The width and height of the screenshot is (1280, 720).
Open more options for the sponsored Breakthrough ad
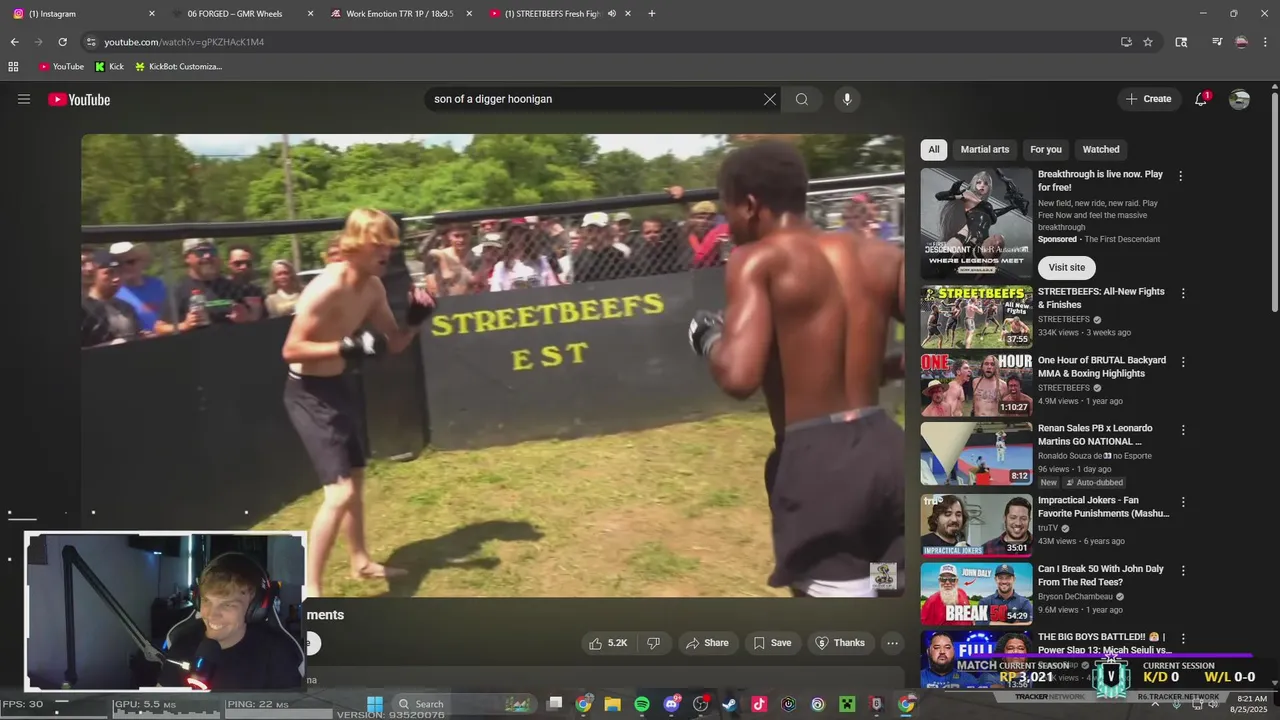[x=1180, y=176]
